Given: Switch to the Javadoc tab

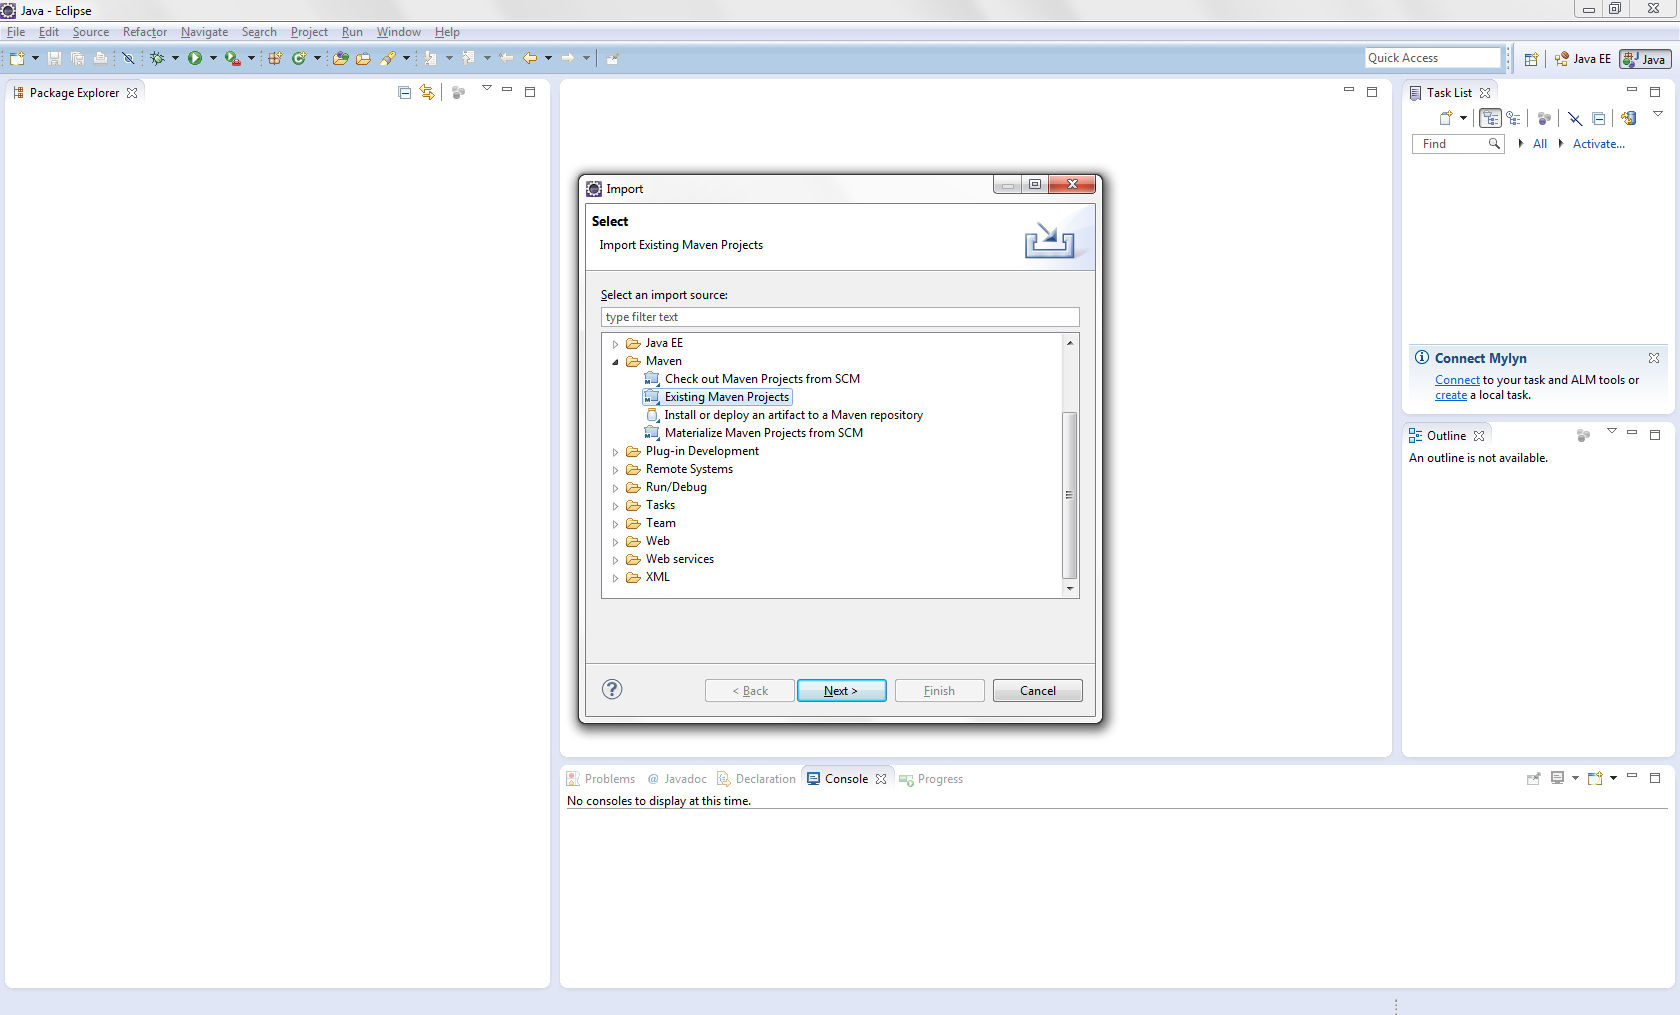Looking at the screenshot, I should point(677,779).
